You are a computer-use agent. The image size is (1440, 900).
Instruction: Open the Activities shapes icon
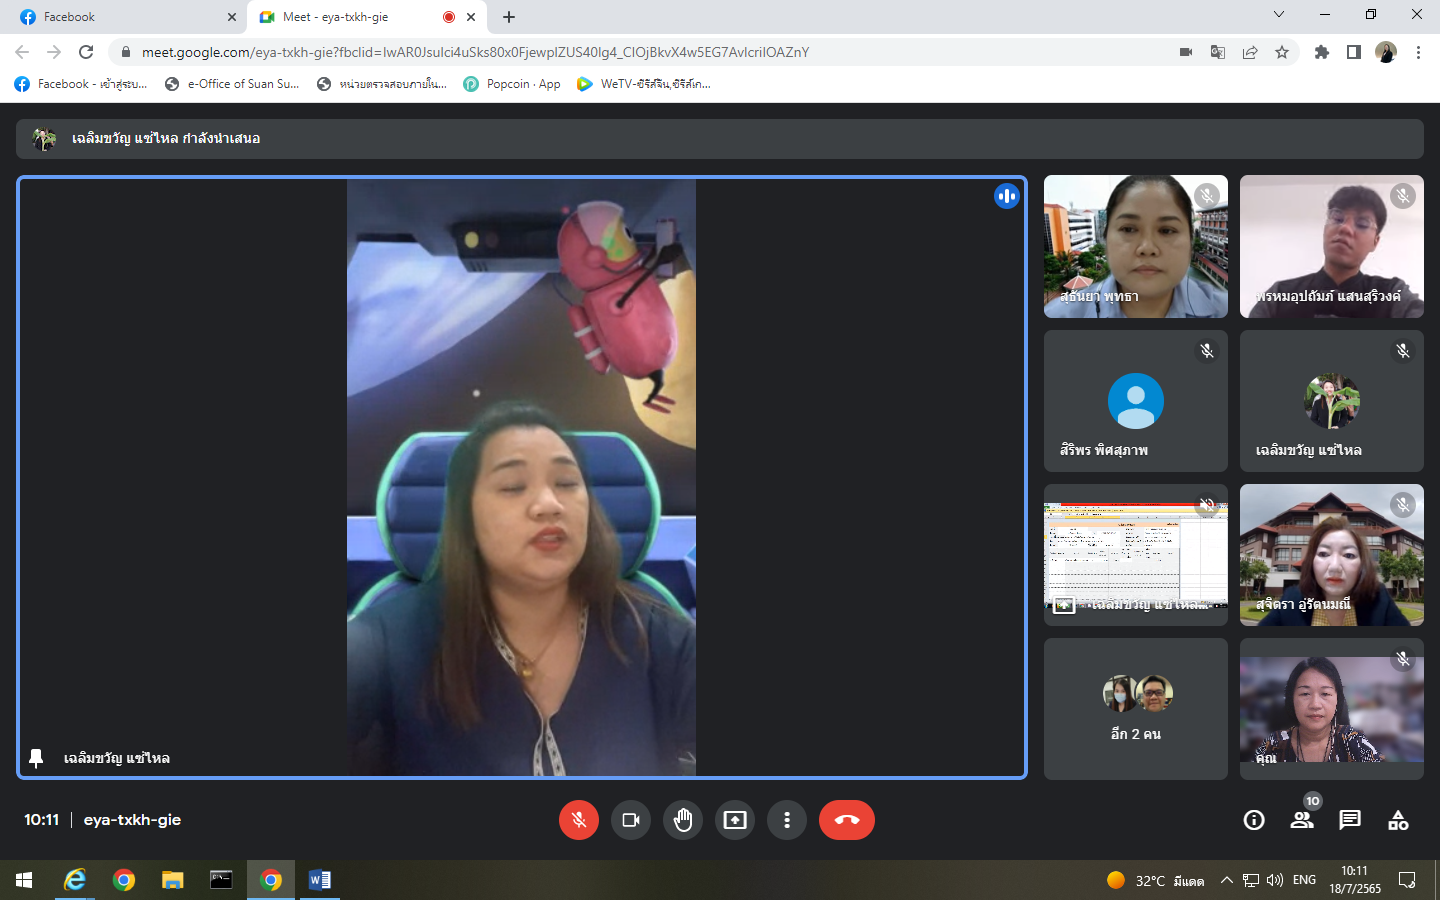(x=1398, y=820)
